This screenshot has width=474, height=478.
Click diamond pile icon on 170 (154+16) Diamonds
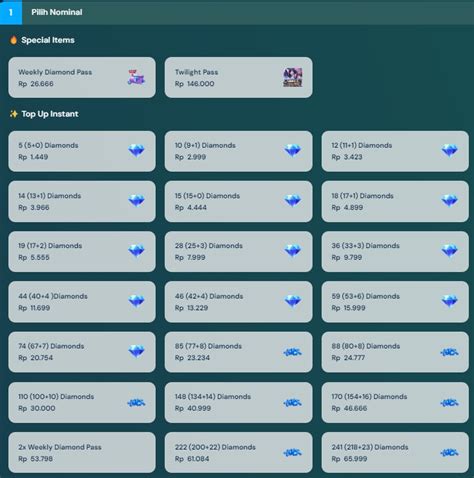(449, 403)
